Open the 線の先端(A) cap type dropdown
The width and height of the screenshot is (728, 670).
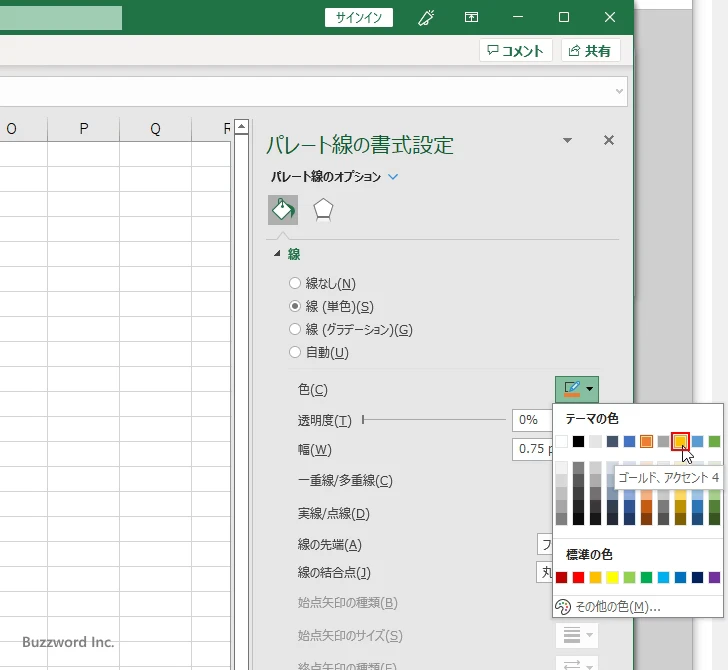click(545, 544)
